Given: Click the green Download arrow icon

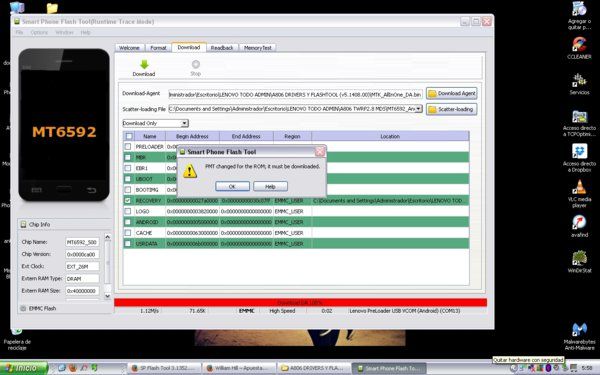Looking at the screenshot, I should [x=144, y=64].
